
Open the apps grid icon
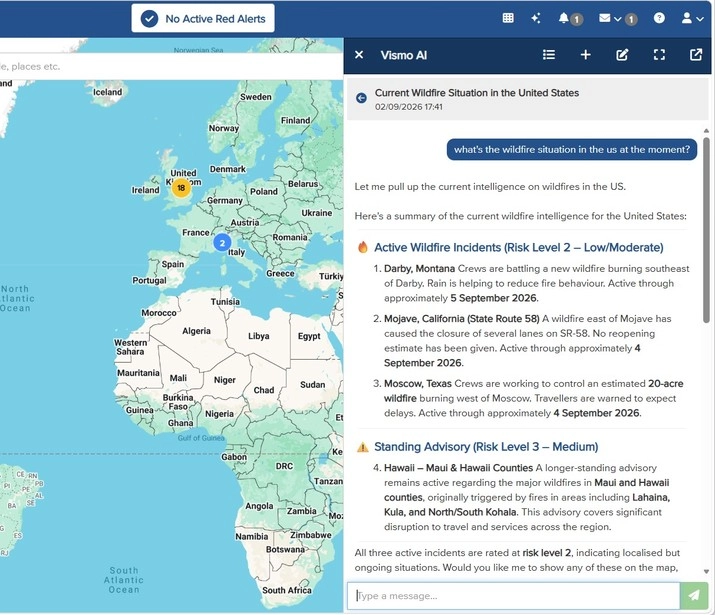508,18
